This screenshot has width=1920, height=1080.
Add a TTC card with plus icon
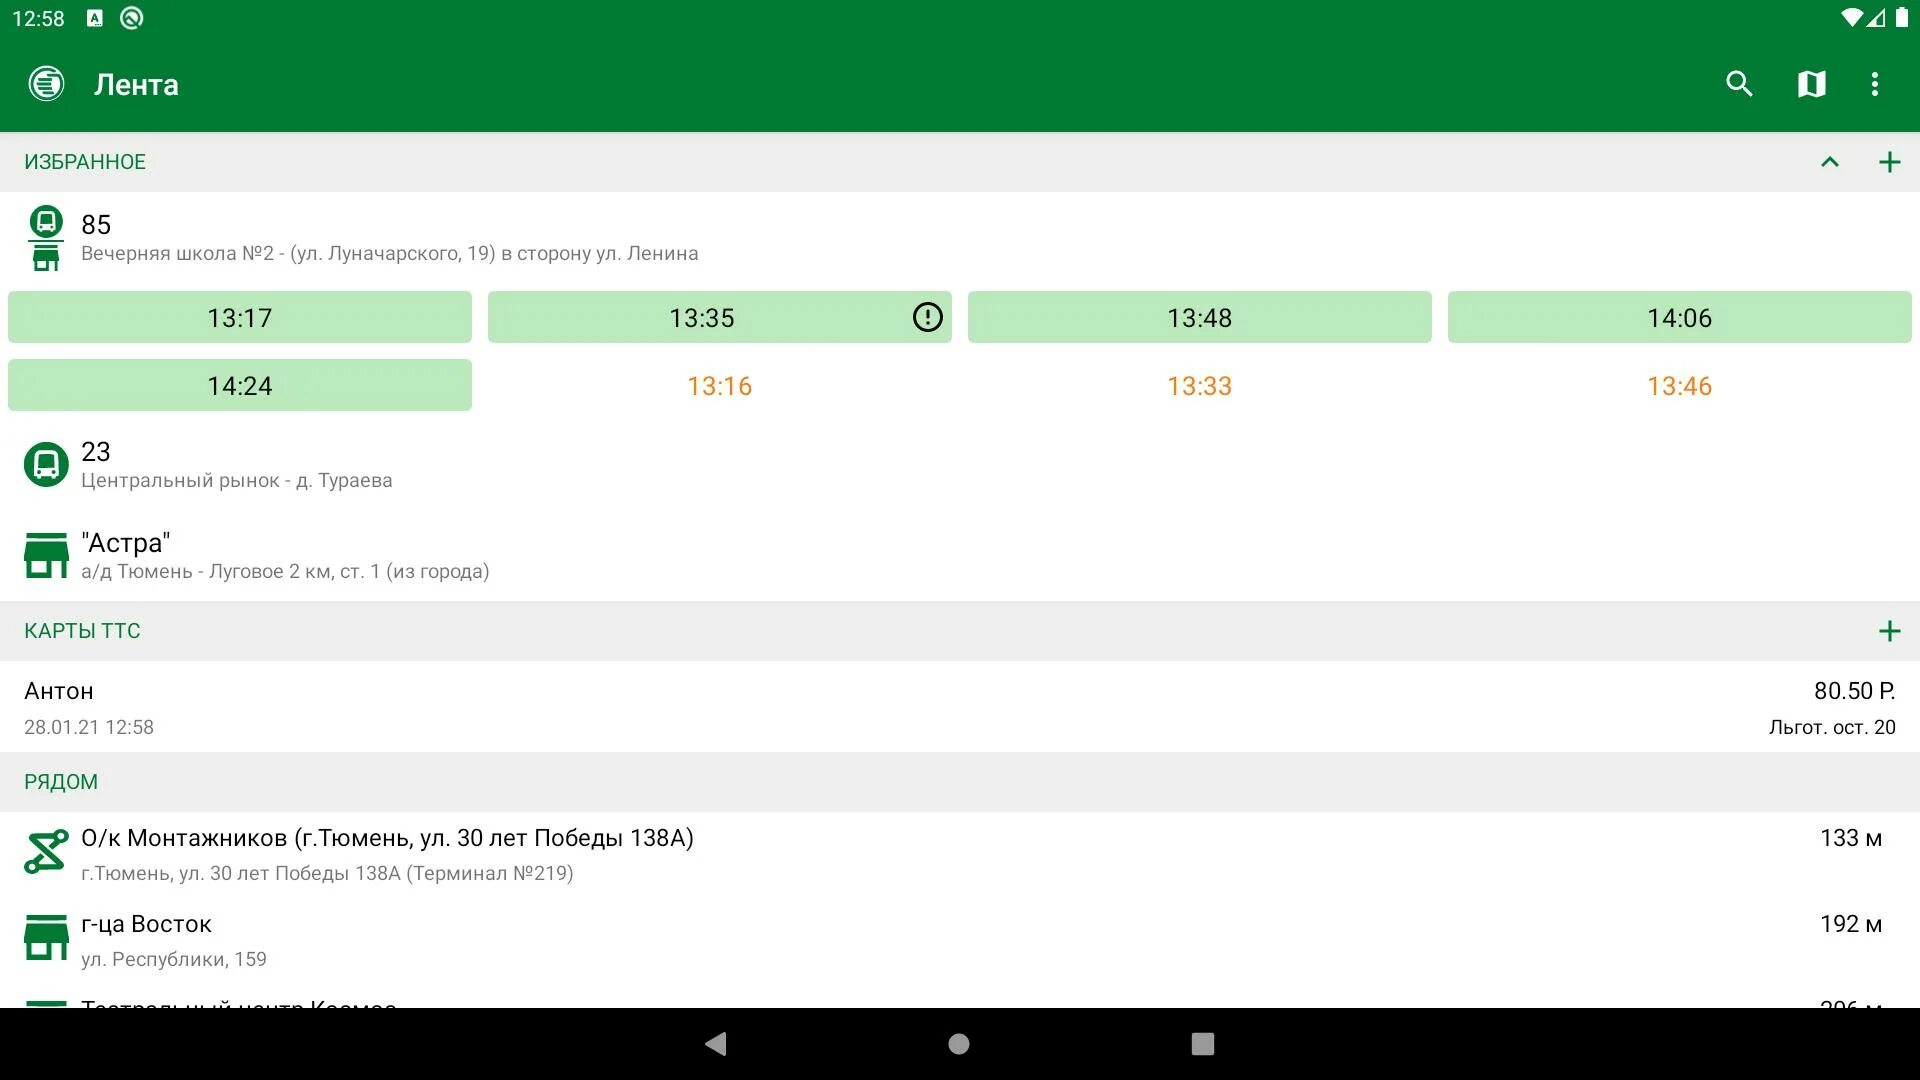[1889, 631]
